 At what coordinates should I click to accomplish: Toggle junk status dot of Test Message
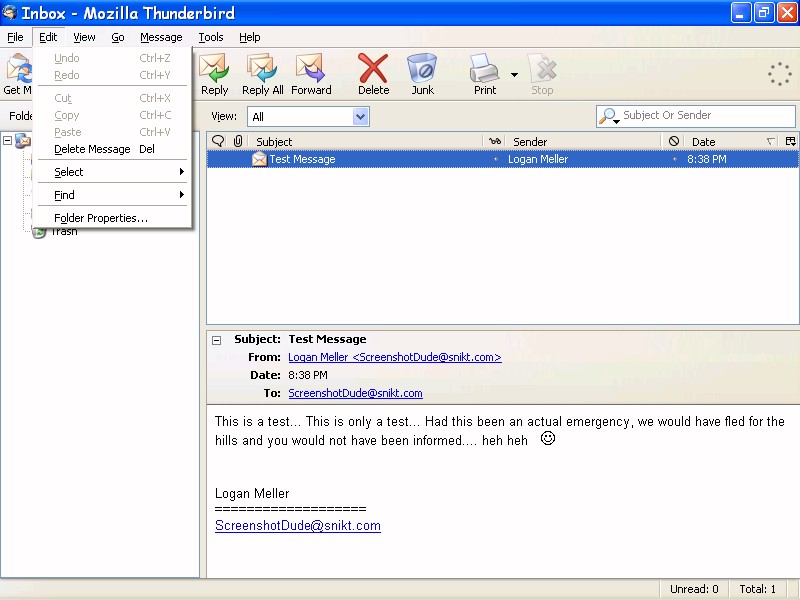click(674, 159)
